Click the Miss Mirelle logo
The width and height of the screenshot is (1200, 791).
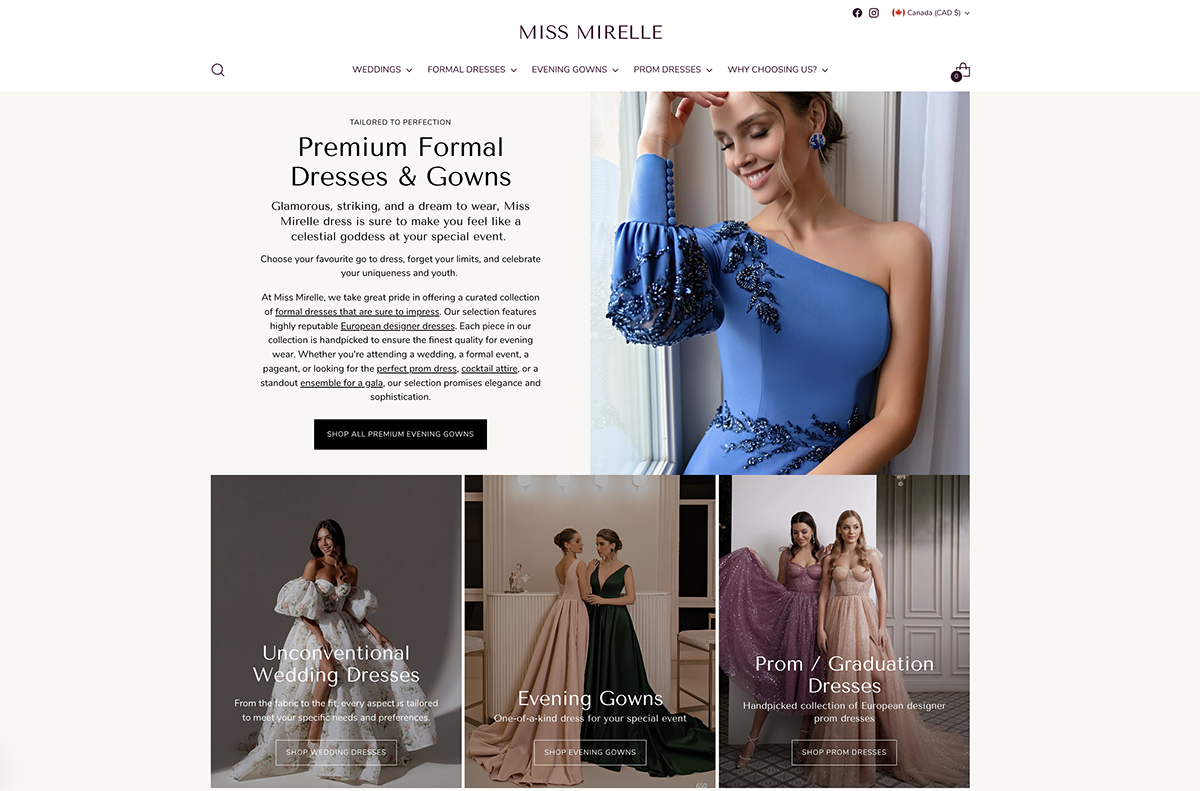591,32
